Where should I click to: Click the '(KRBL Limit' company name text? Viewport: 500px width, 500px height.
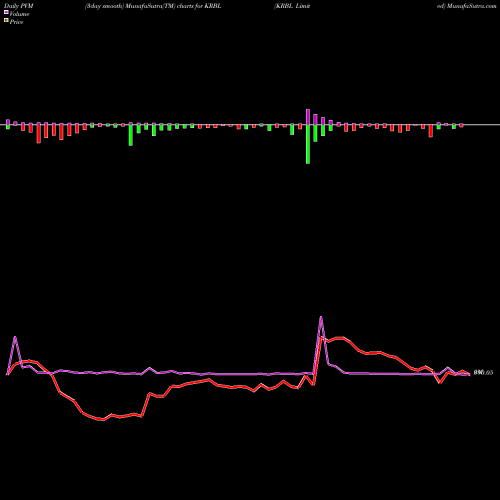(x=292, y=6)
